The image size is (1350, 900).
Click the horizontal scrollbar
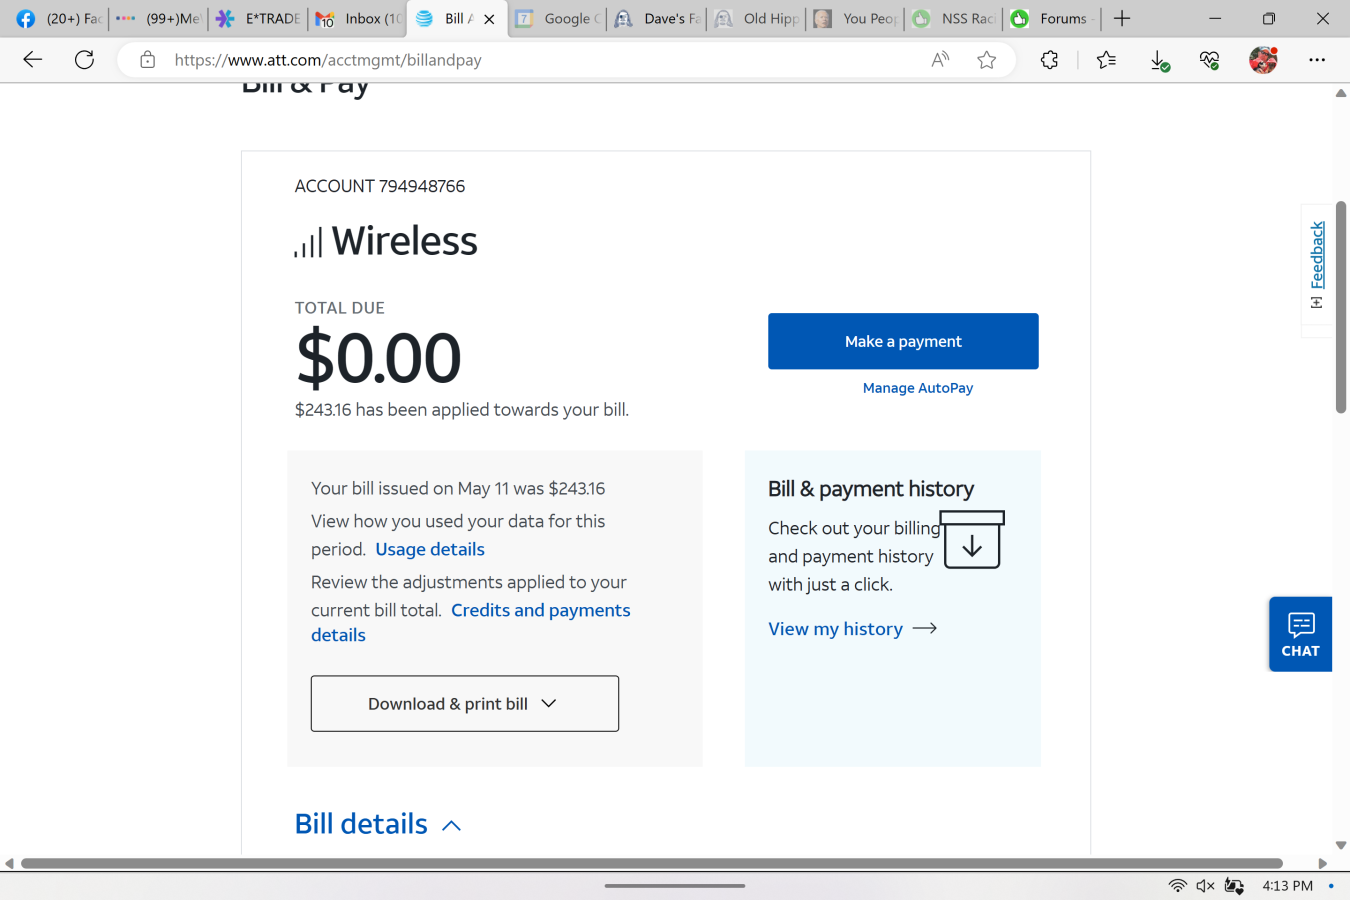650,863
